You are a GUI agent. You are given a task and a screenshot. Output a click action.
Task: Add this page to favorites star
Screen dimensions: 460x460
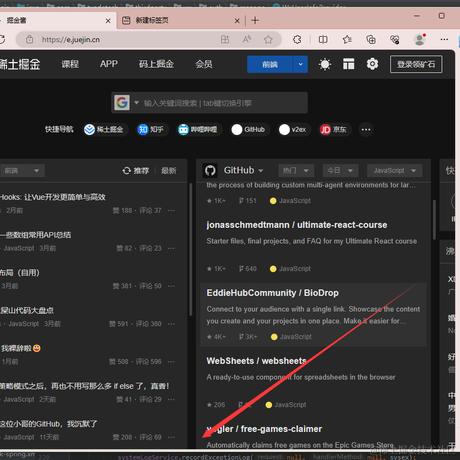click(268, 40)
